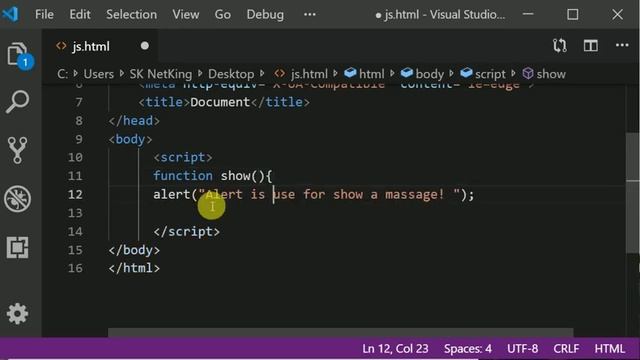The width and height of the screenshot is (640, 360).
Task: Click the opening script tag on line 10
Action: pos(183,157)
